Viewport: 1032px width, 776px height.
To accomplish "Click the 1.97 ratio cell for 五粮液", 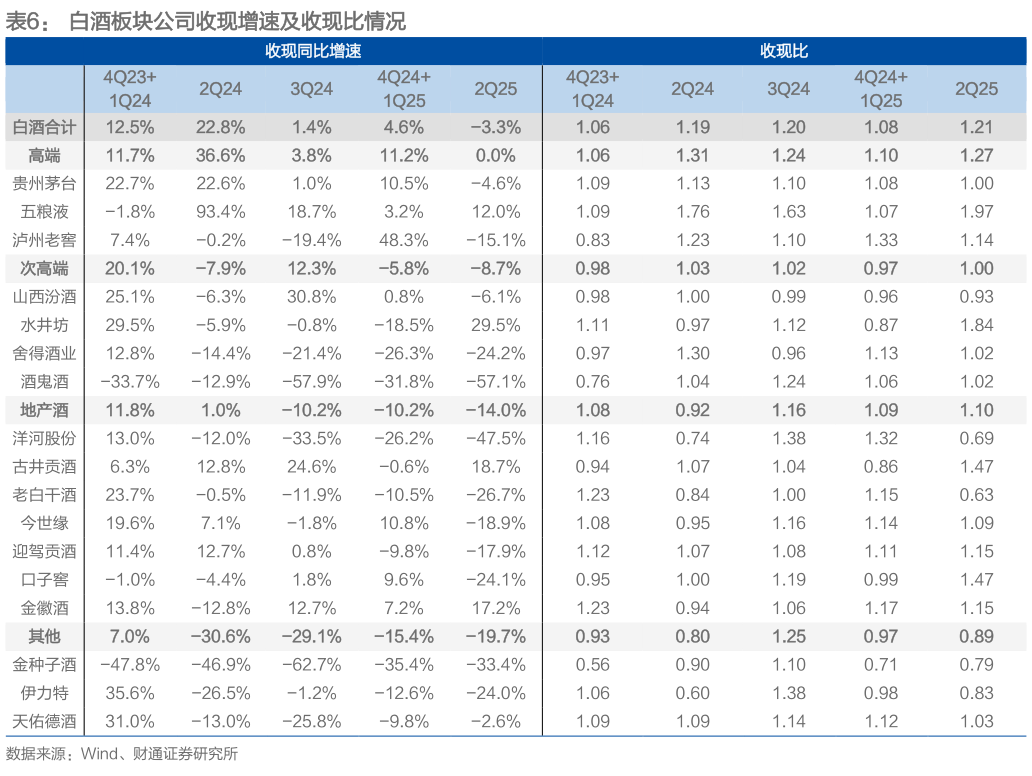I will pos(975,212).
